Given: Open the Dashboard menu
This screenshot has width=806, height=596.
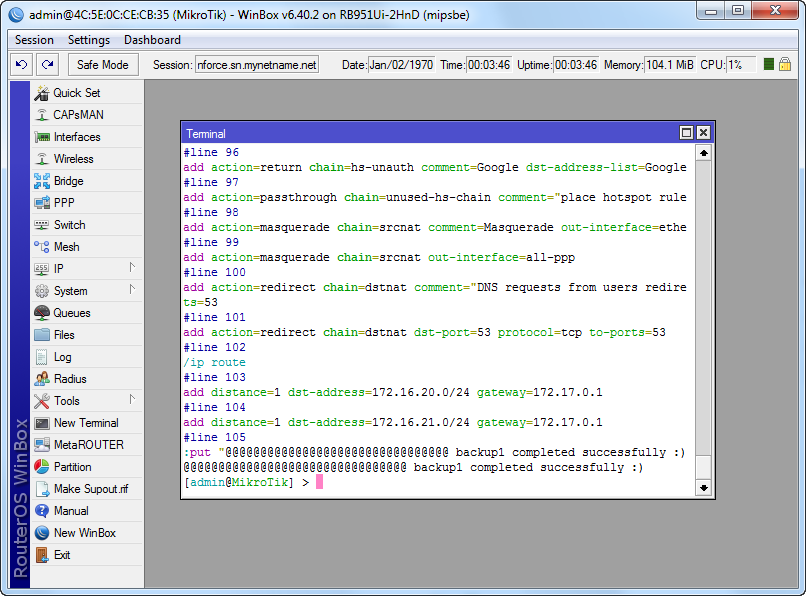Looking at the screenshot, I should point(152,40).
